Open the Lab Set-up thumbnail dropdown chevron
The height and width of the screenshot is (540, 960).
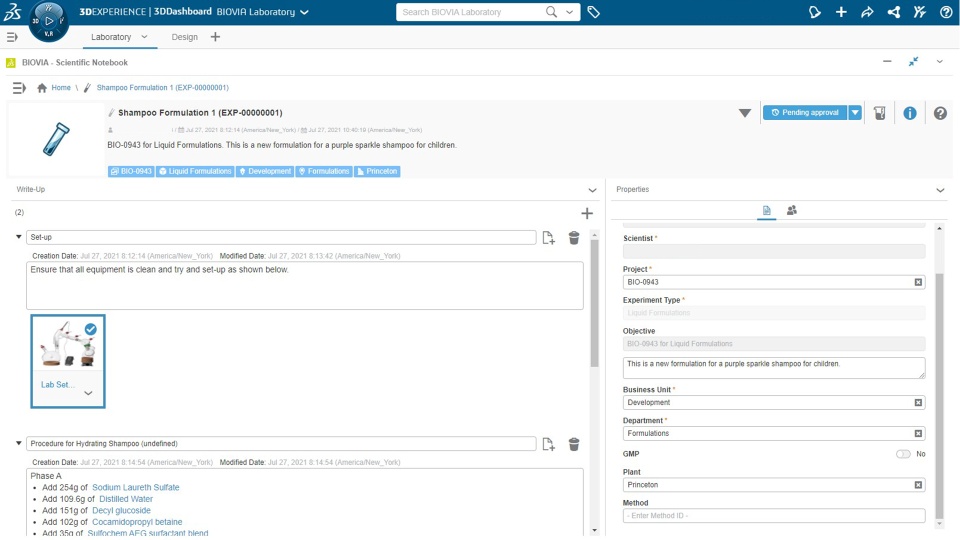(x=88, y=393)
